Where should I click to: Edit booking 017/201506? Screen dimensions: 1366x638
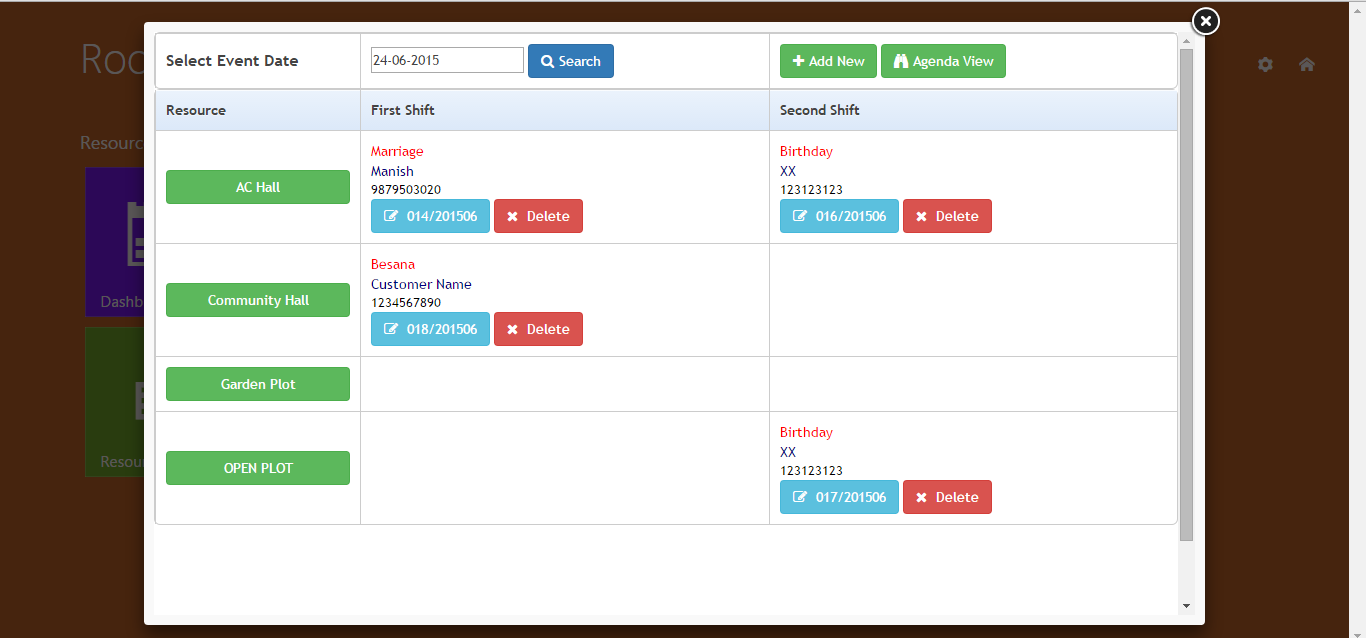(839, 497)
